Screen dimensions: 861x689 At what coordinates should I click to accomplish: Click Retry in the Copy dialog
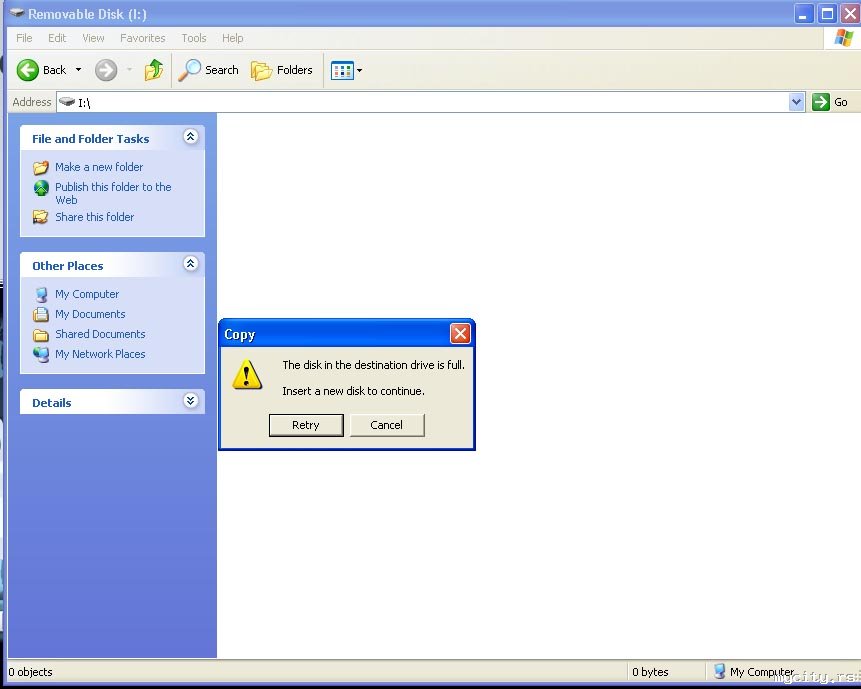pyautogui.click(x=306, y=425)
